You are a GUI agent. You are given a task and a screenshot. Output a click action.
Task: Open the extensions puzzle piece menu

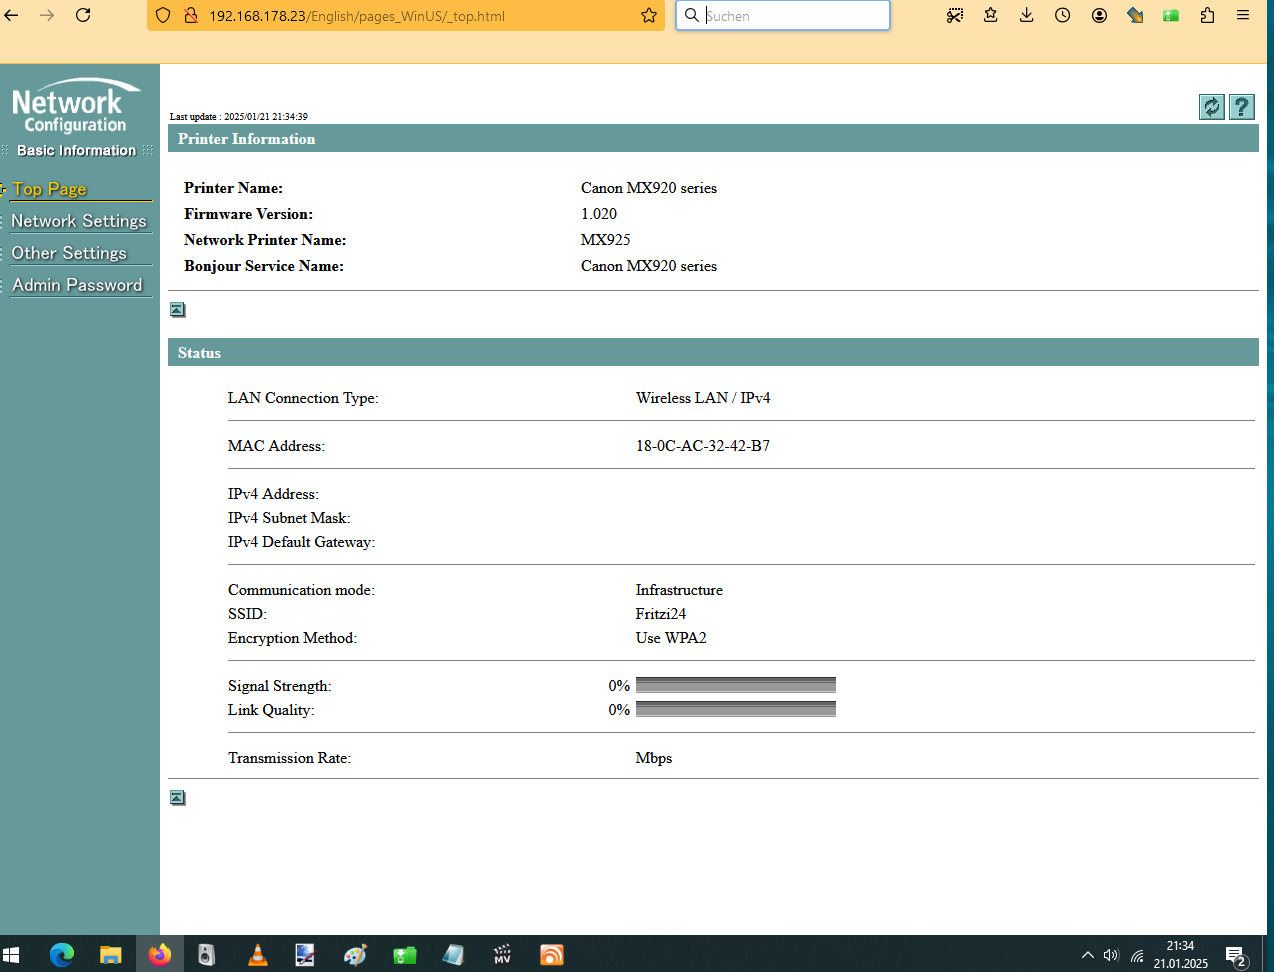[1207, 15]
